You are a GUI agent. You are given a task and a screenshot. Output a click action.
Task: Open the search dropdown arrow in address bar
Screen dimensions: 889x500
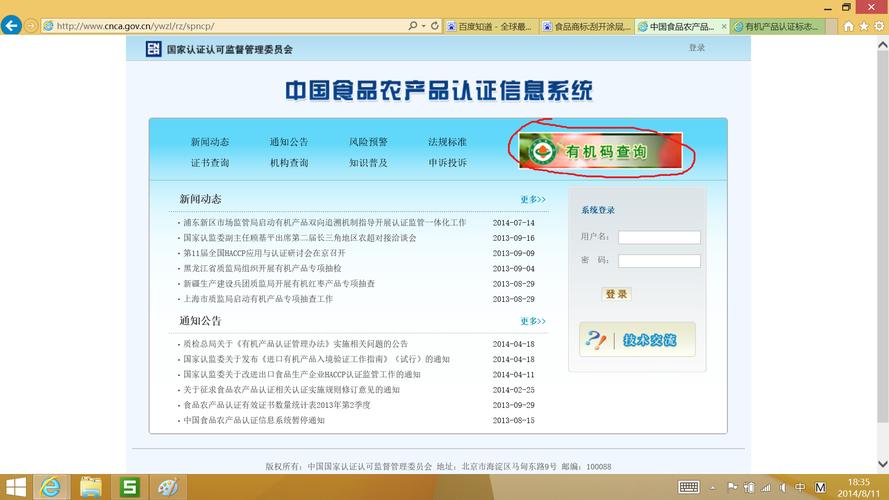(x=423, y=26)
